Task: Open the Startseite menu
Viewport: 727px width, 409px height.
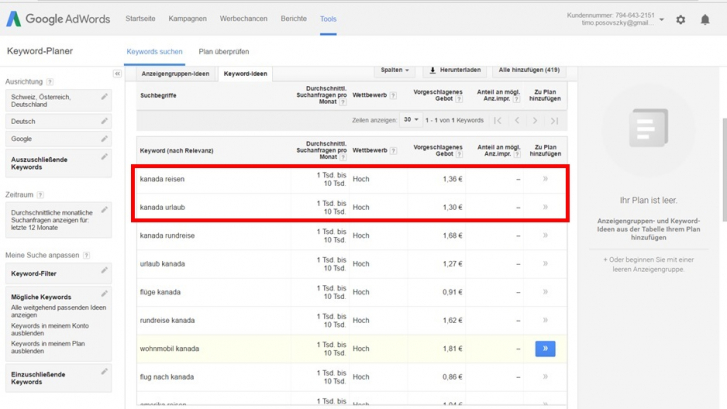Action: [140, 19]
